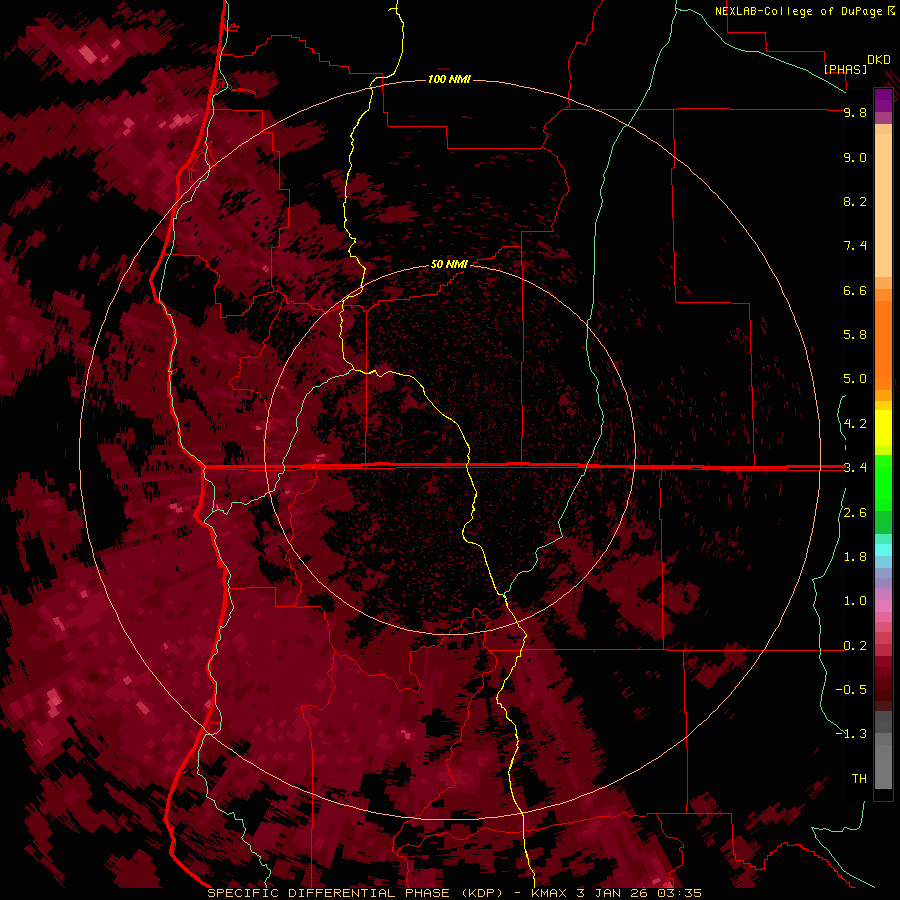The width and height of the screenshot is (900, 900).
Task: Select the 0.2 value on the scale
Action: [x=855, y=646]
